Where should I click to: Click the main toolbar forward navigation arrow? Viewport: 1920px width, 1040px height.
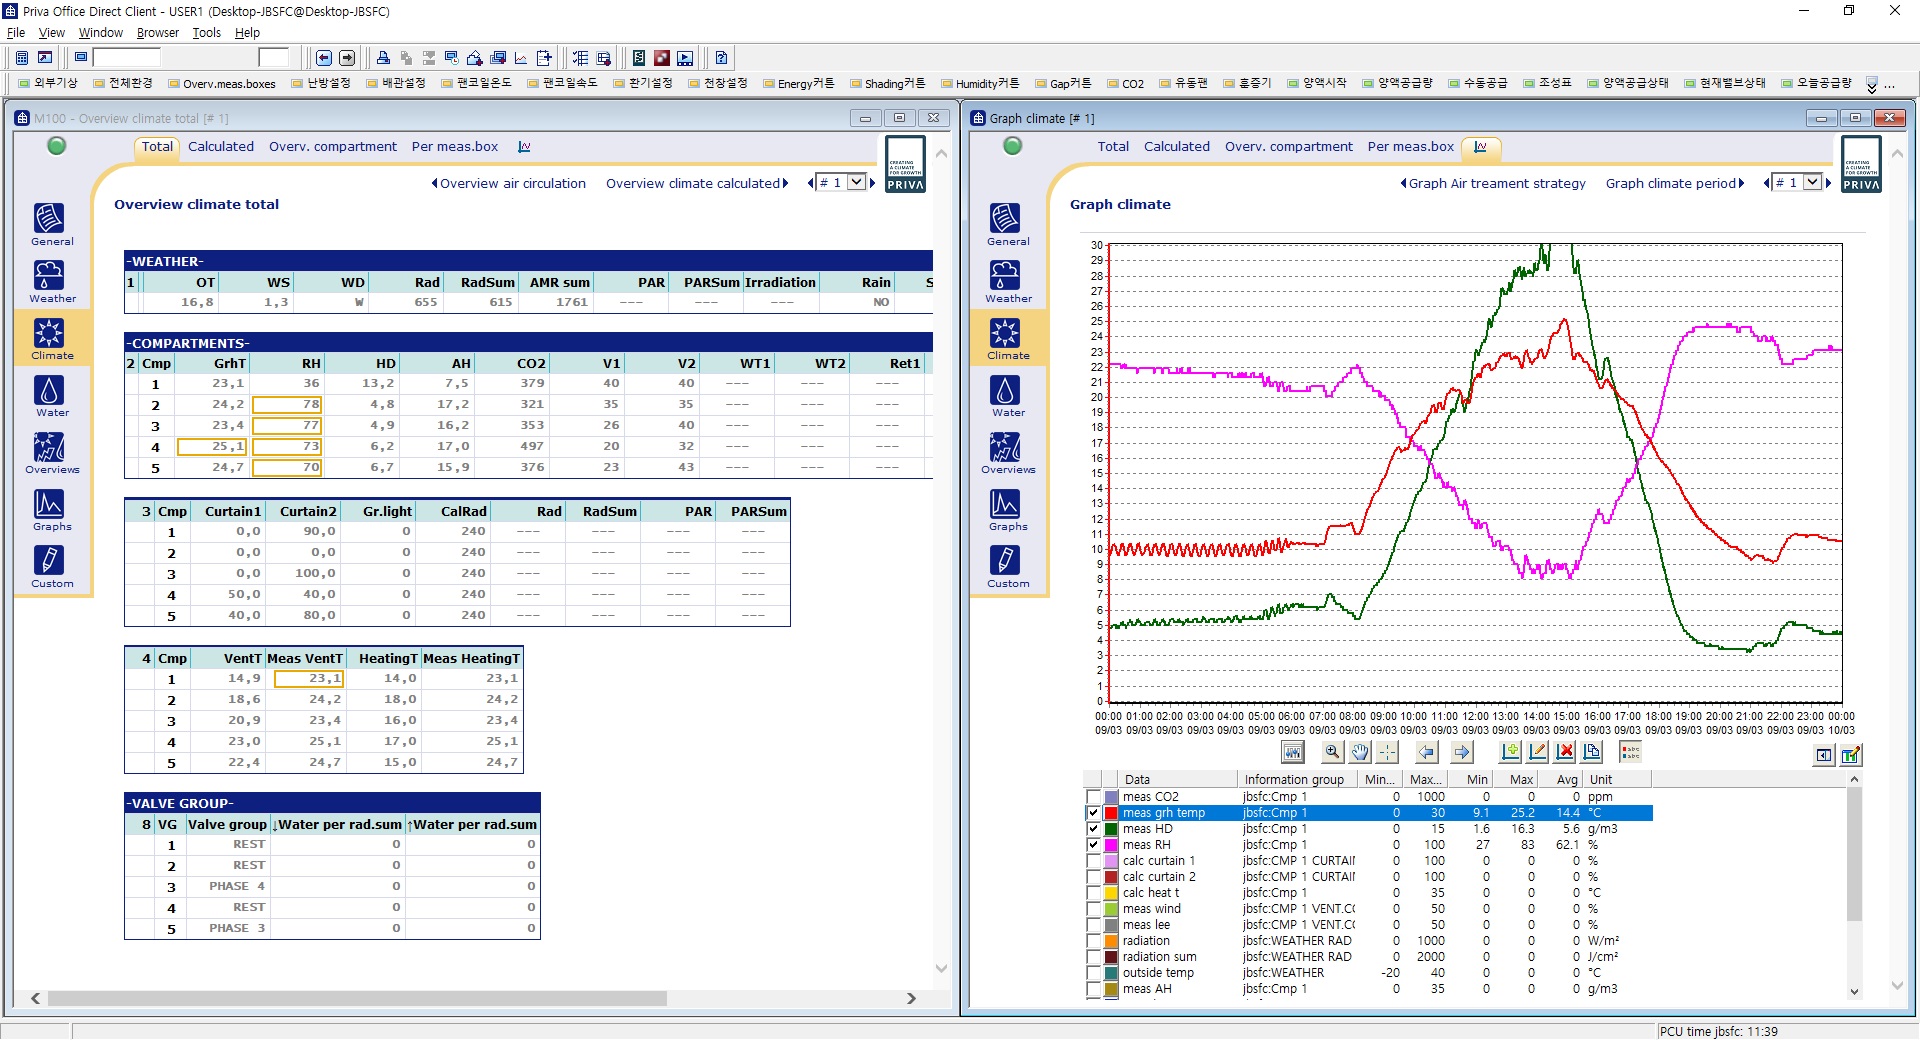(x=347, y=58)
